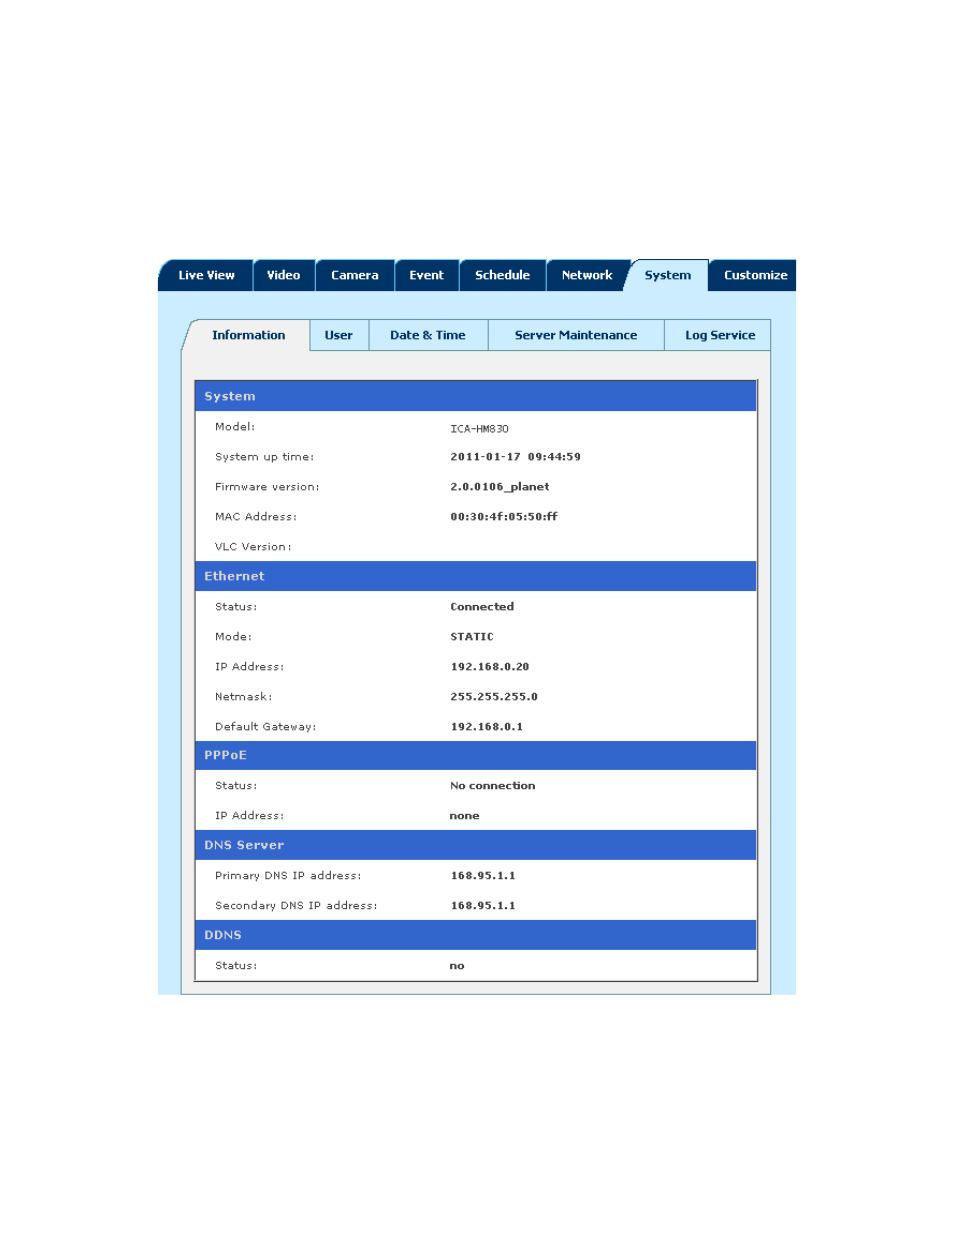Switch to the Video tab
Viewport: 954px width, 1235px height.
coord(283,275)
